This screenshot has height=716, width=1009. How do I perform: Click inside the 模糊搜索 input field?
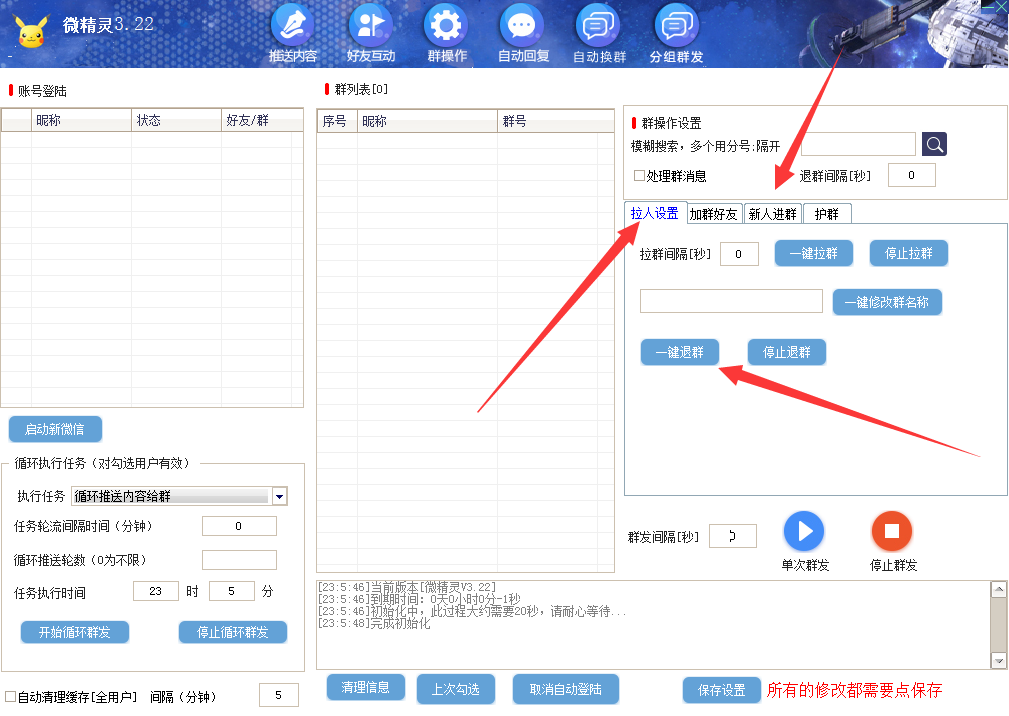(858, 144)
